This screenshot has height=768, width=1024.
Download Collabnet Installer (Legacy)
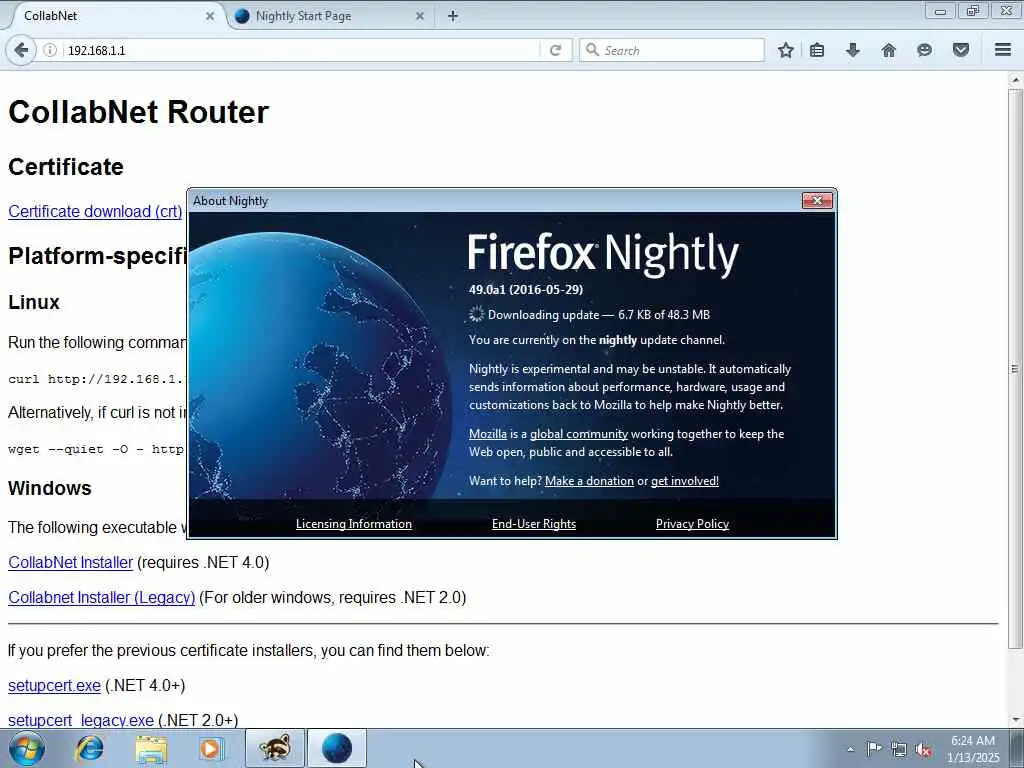click(x=101, y=598)
